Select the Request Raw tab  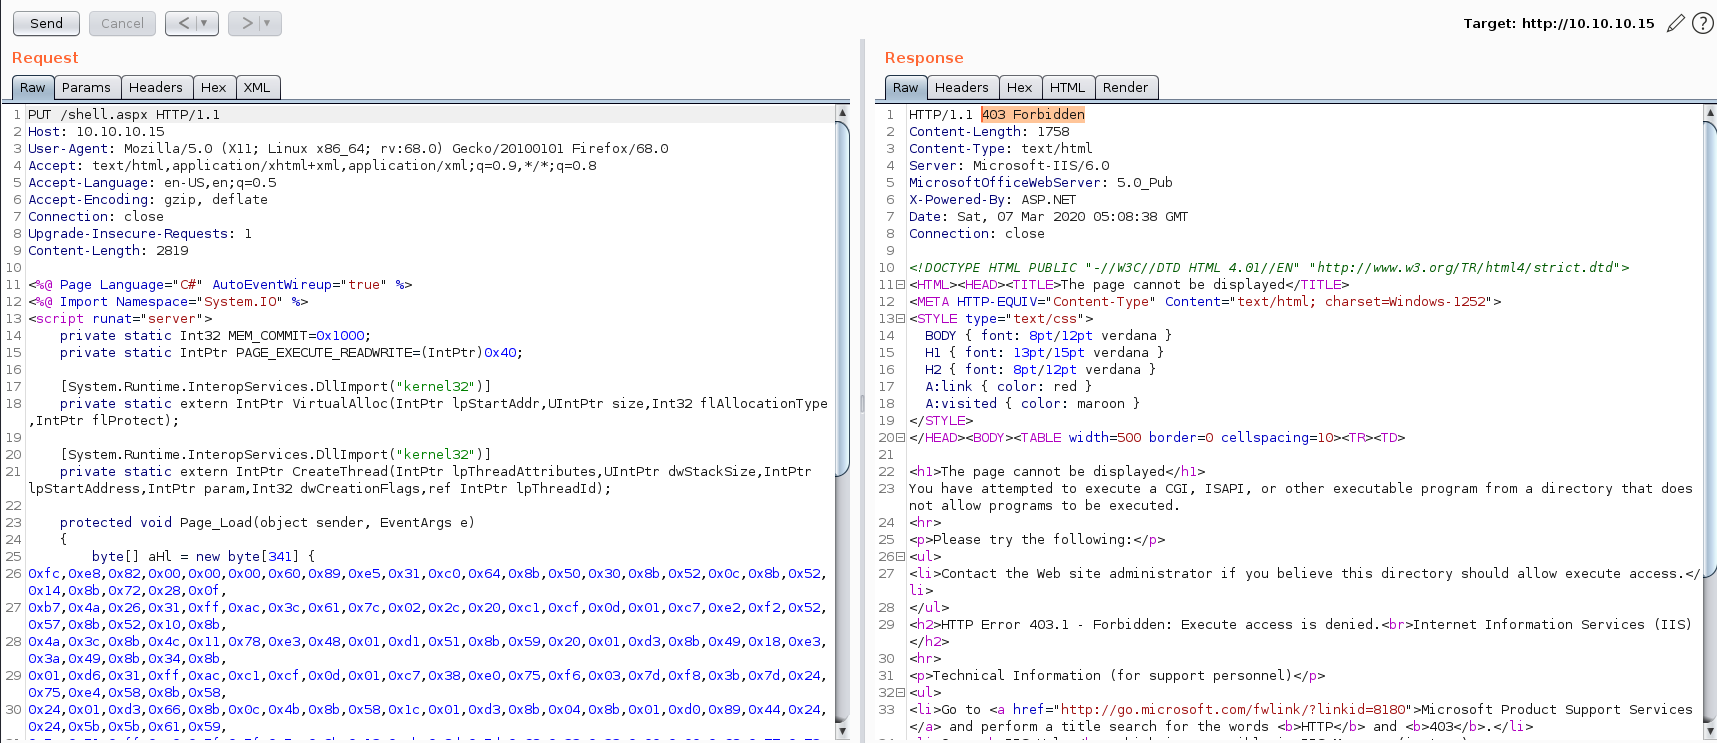33,88
